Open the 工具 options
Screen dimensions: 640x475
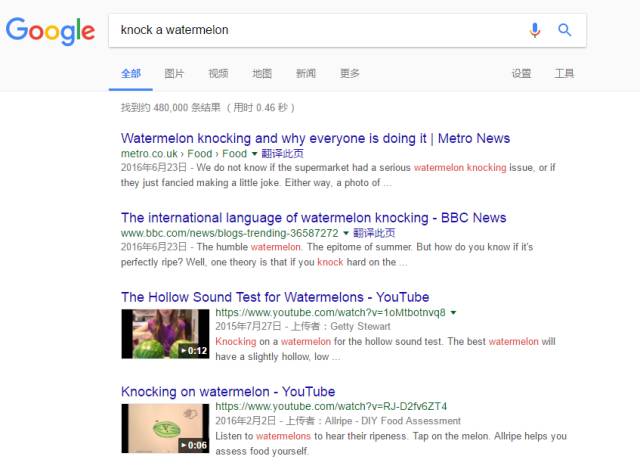[564, 73]
